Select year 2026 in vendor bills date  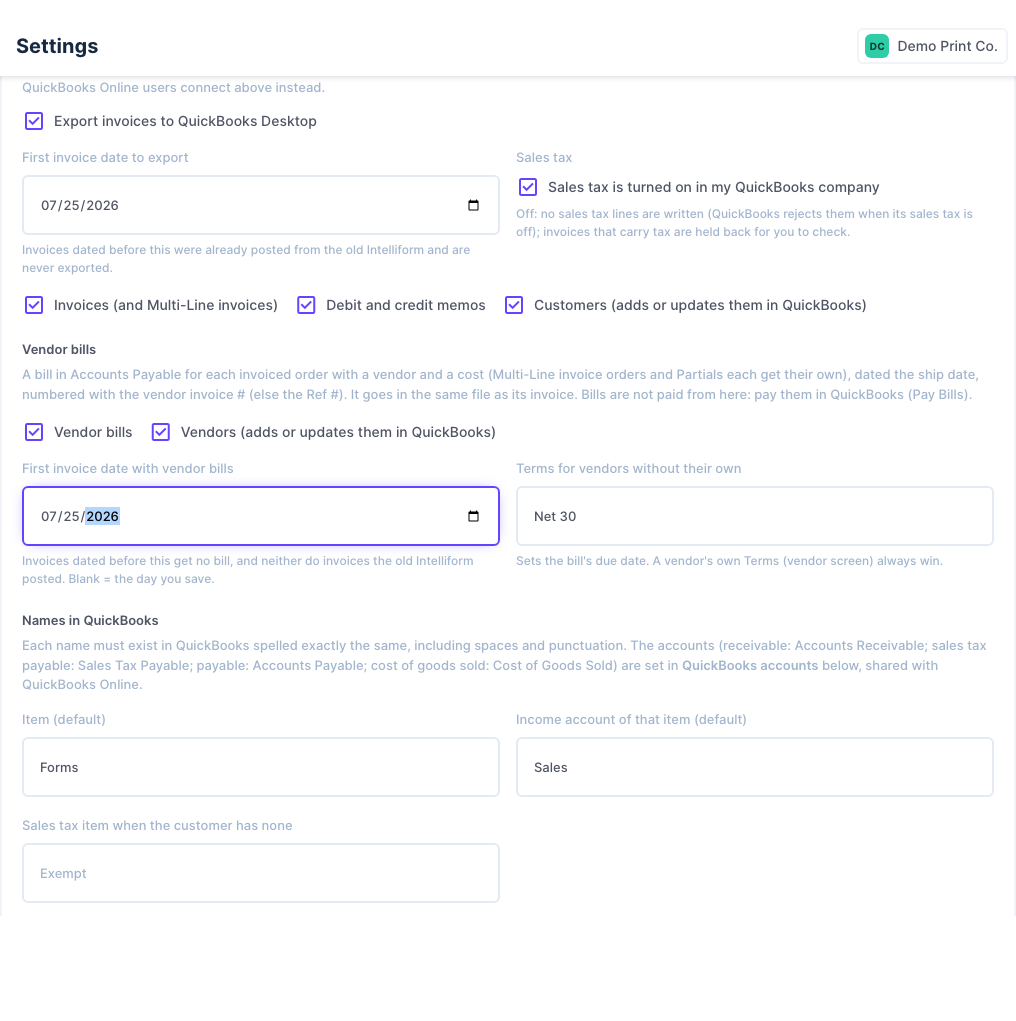pyautogui.click(x=103, y=516)
